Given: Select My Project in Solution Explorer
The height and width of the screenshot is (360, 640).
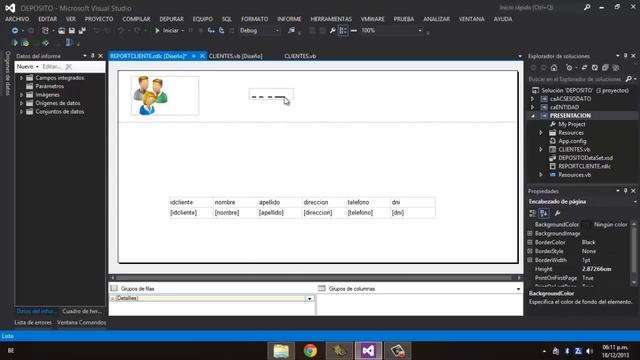Looking at the screenshot, I should pos(571,124).
